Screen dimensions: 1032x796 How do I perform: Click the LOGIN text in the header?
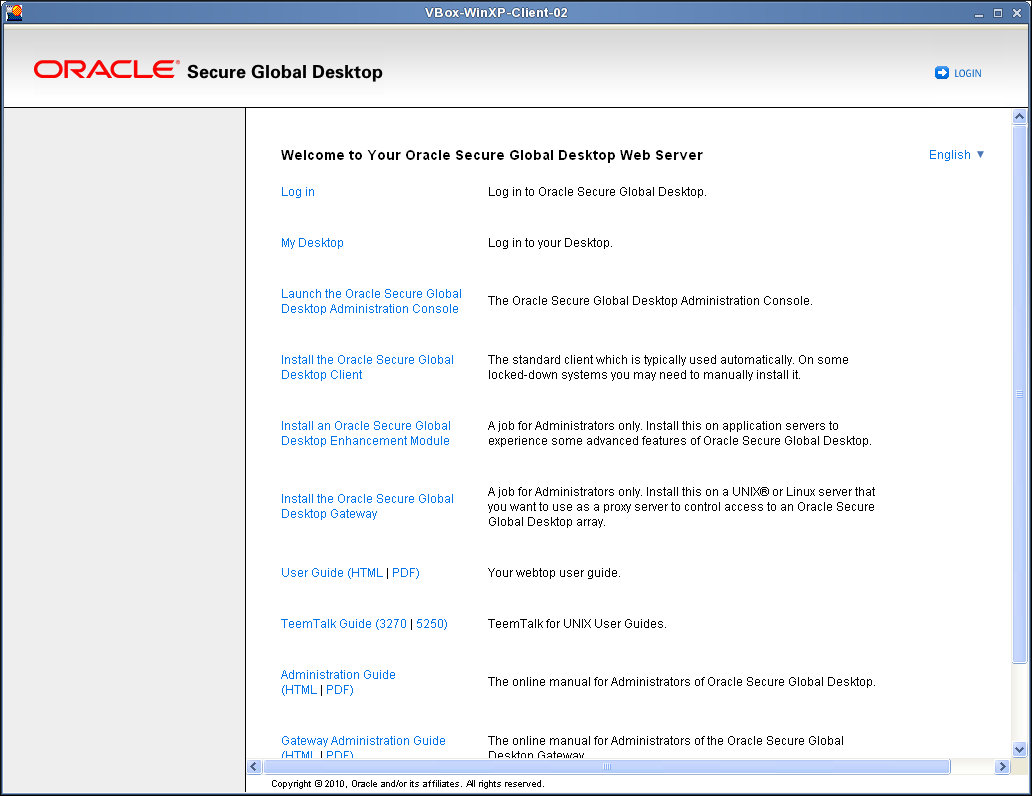(968, 73)
